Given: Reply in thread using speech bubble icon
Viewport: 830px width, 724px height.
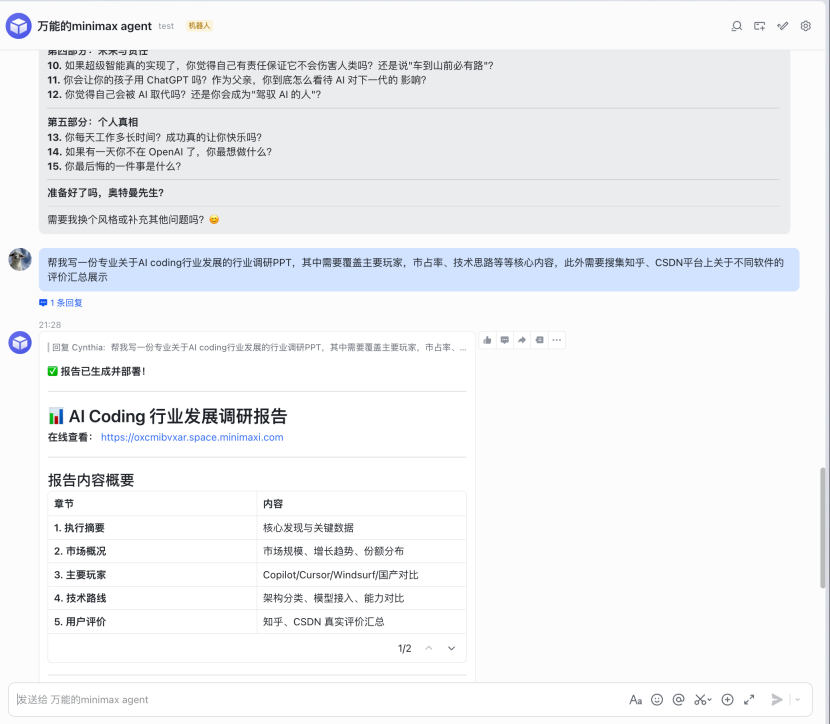Looking at the screenshot, I should click(x=504, y=340).
